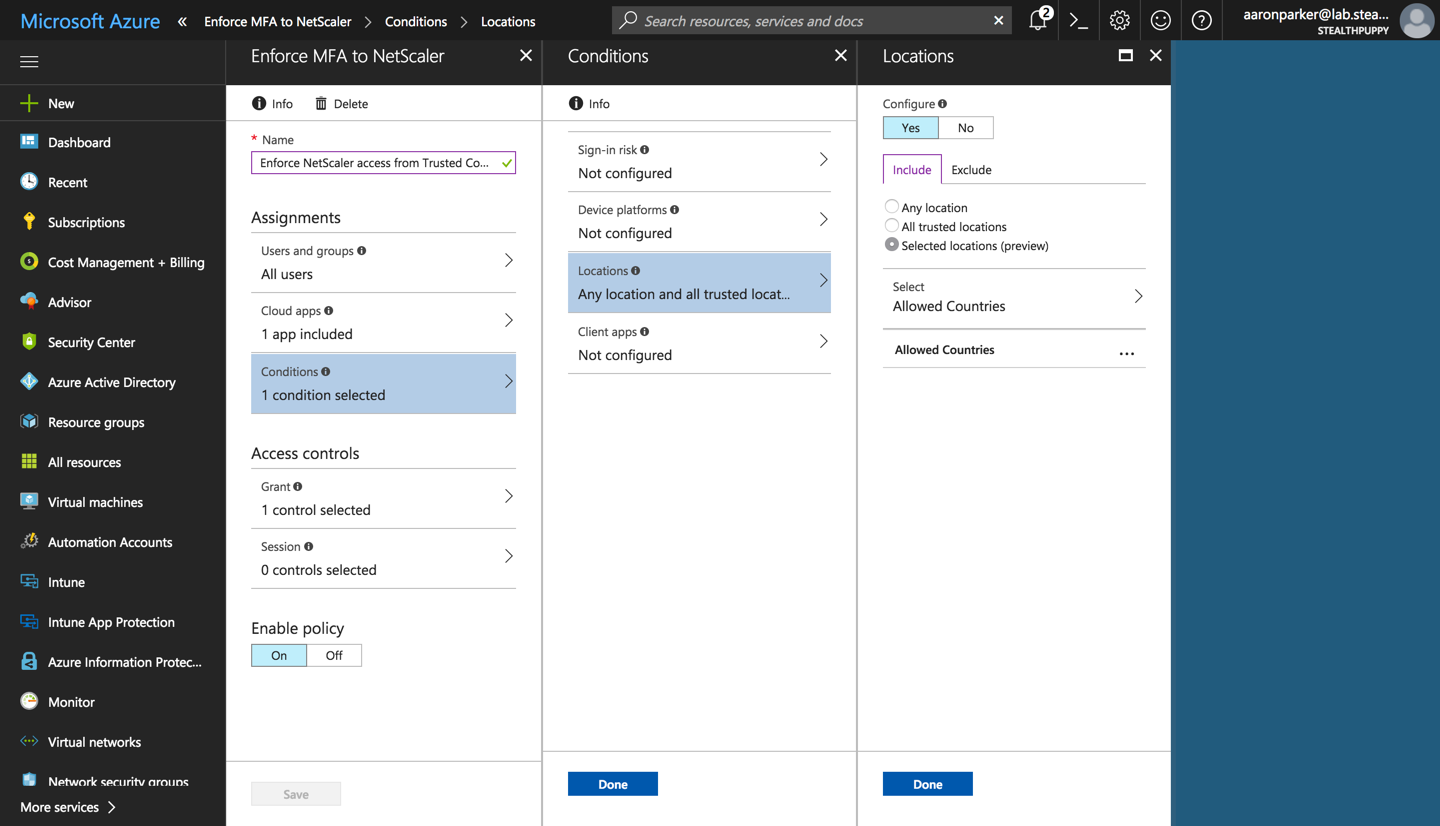Click Info in Conditions blade

[589, 104]
